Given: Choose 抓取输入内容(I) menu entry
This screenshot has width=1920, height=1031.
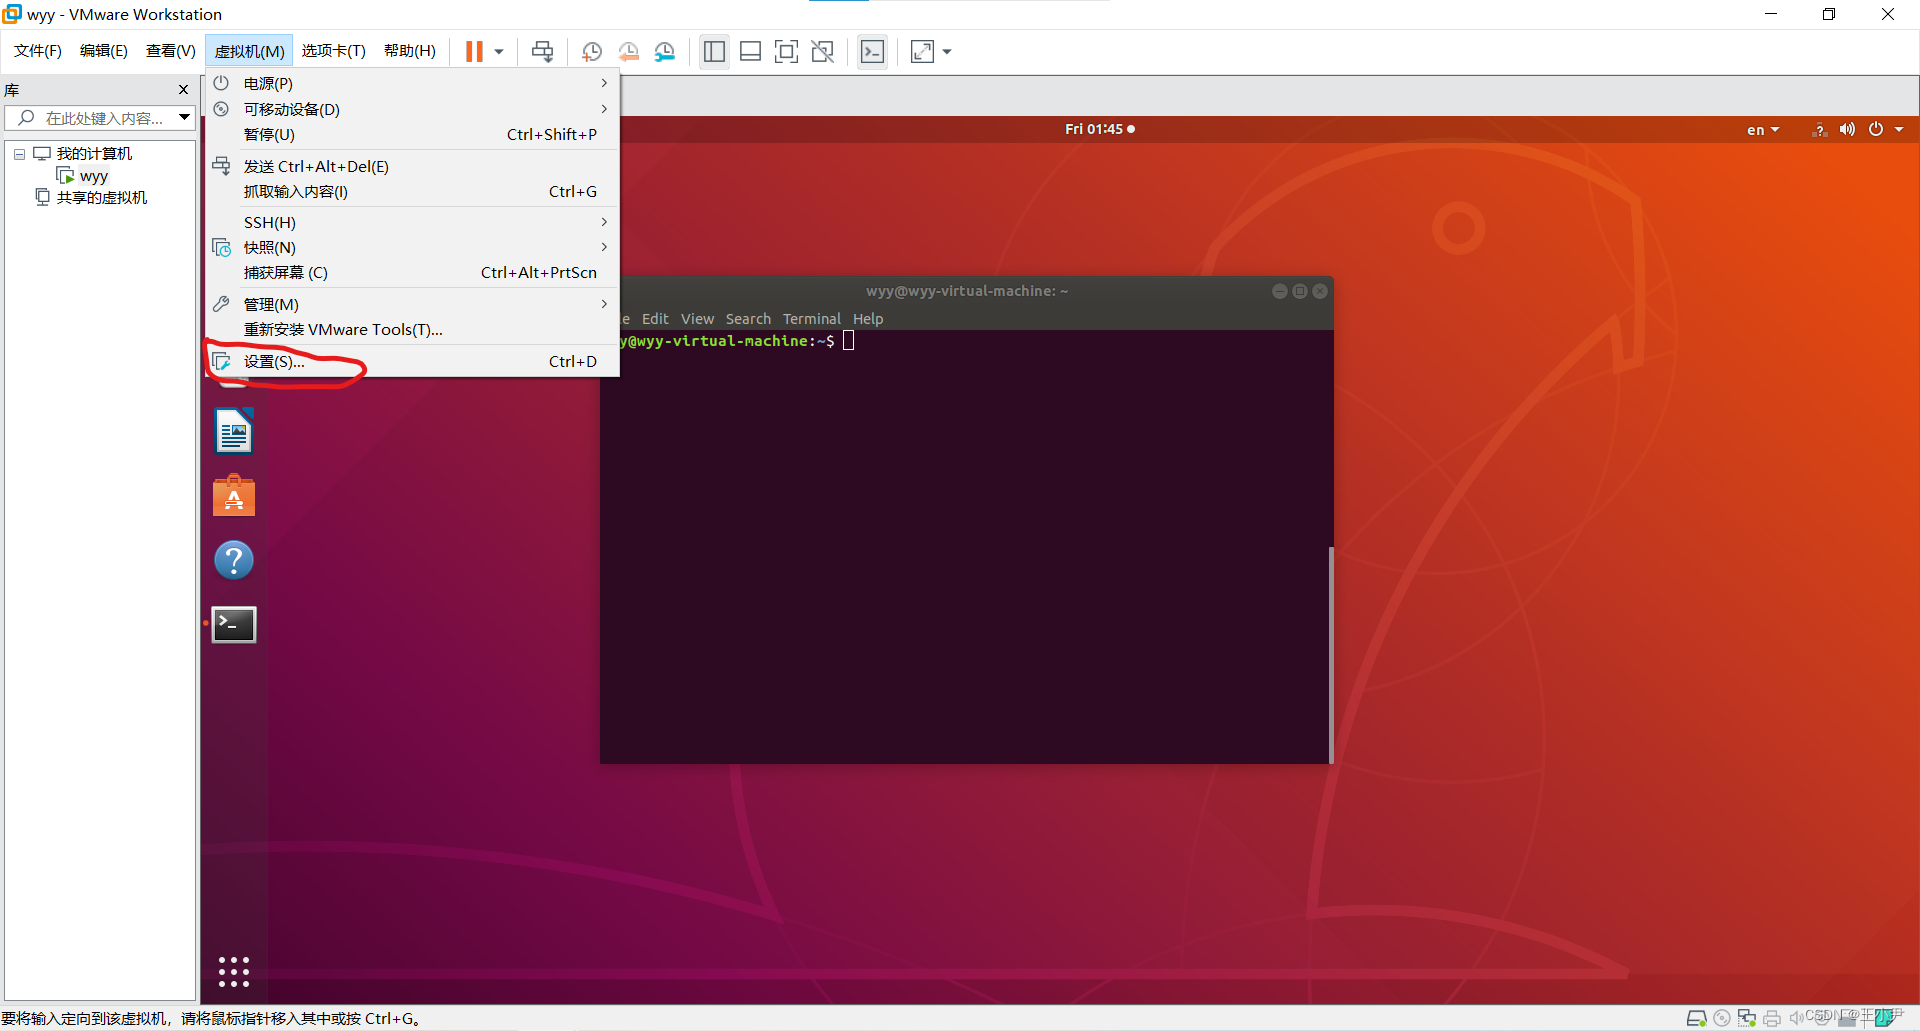Looking at the screenshot, I should coord(412,191).
